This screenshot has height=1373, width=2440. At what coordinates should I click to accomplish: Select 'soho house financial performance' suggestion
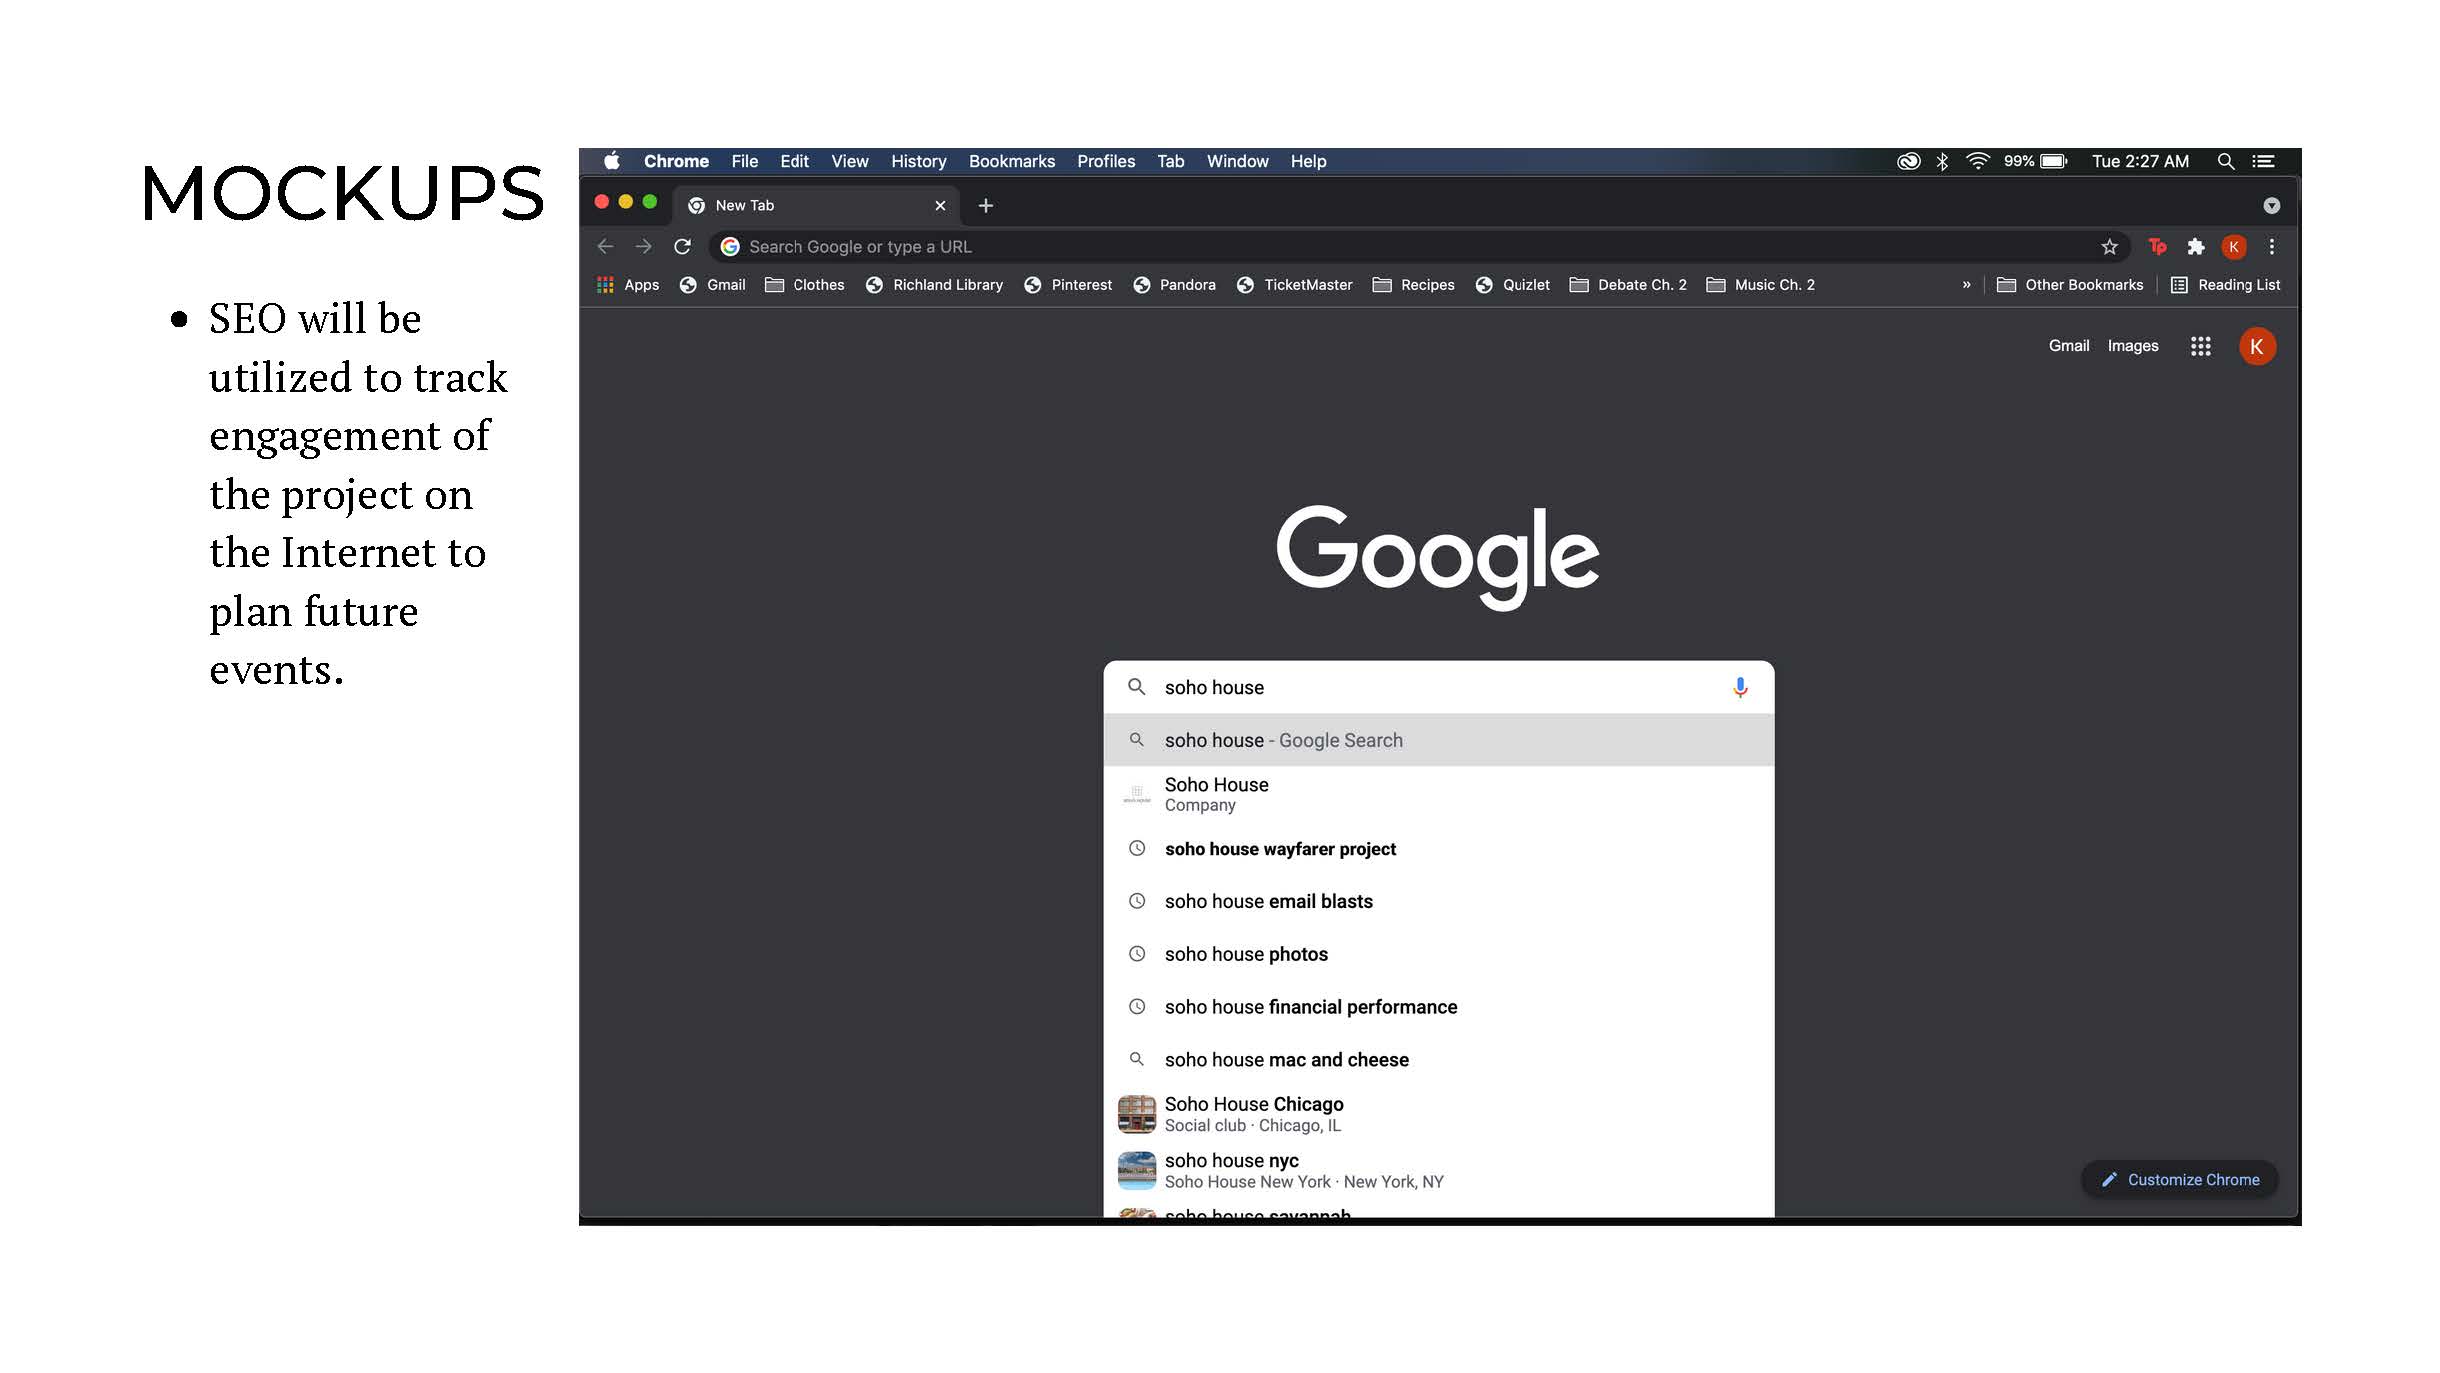point(1438,1007)
